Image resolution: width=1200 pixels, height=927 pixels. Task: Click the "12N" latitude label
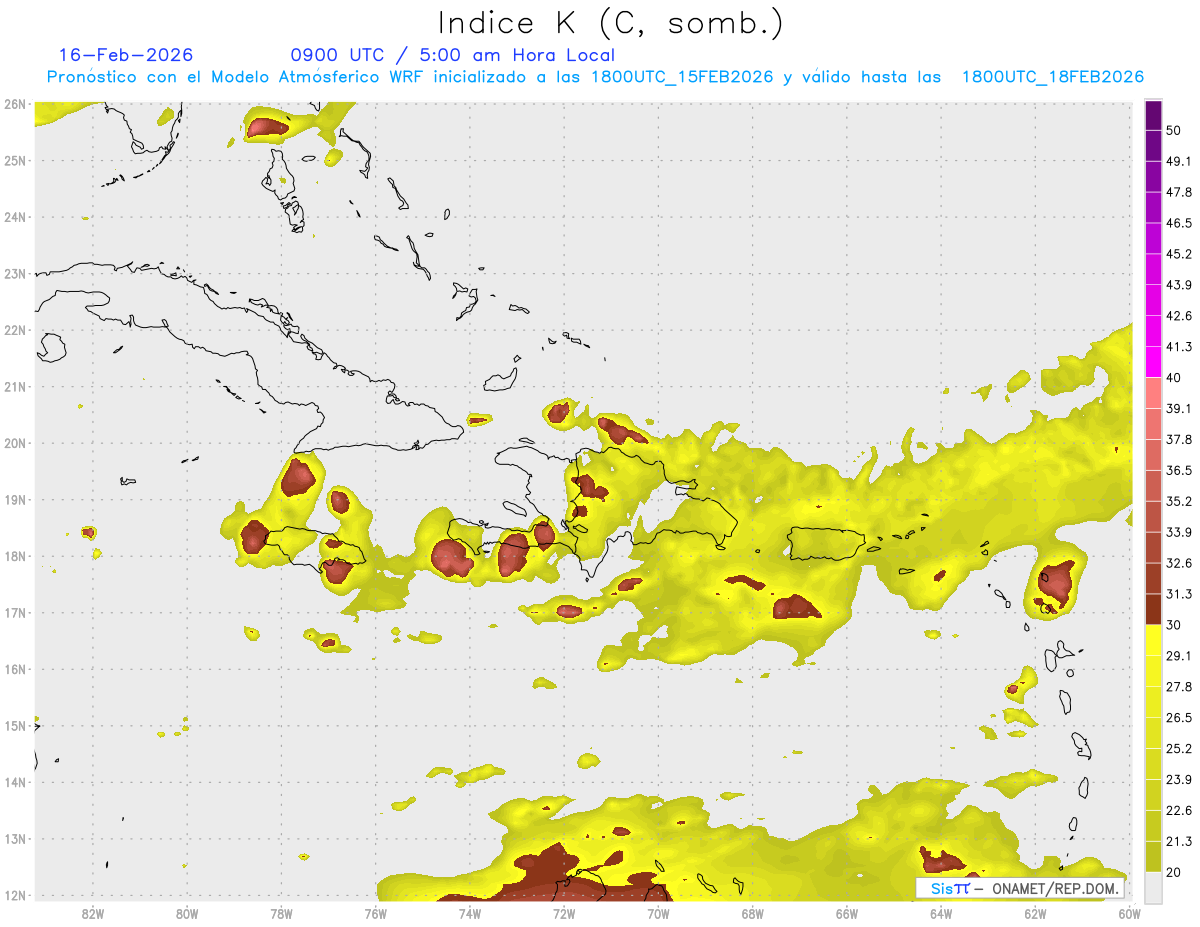tap(14, 895)
